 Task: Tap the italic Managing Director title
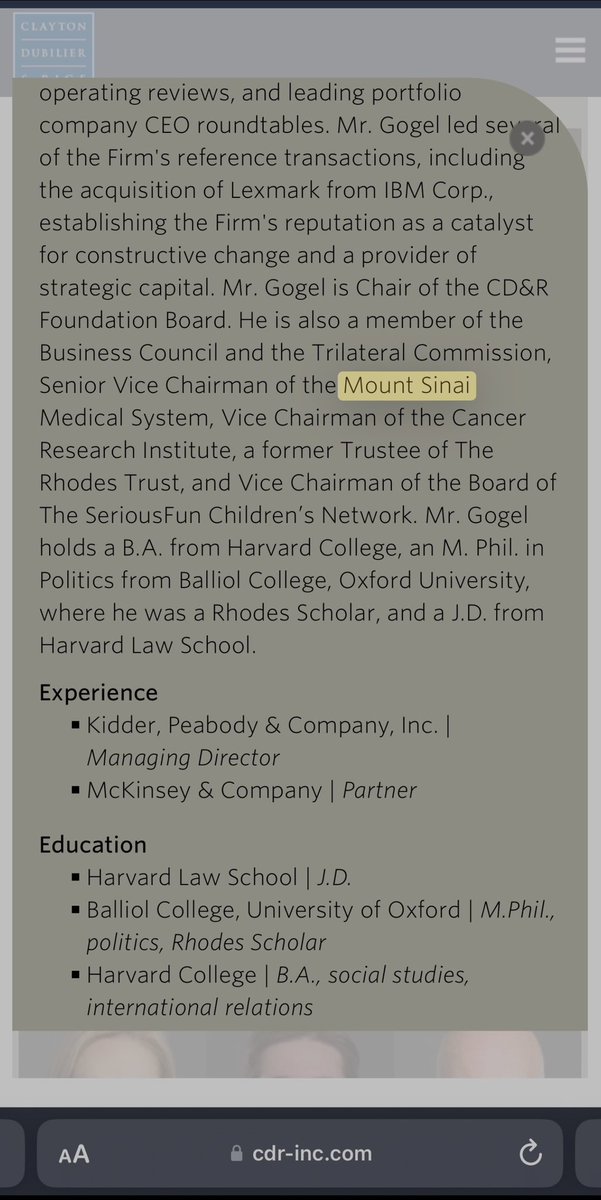pos(183,757)
